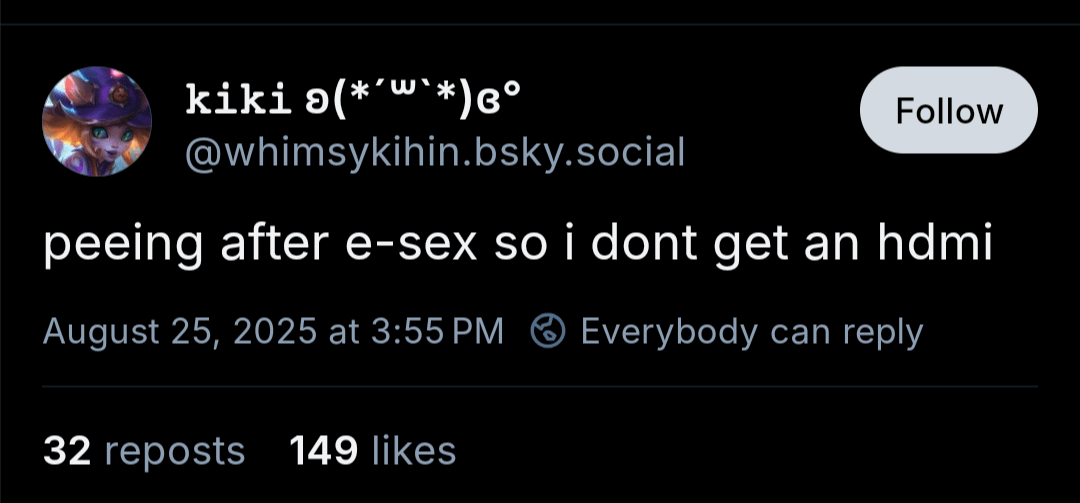The height and width of the screenshot is (503, 1080).
Task: Click the number 32 beside reposts
Action: pos(67,451)
